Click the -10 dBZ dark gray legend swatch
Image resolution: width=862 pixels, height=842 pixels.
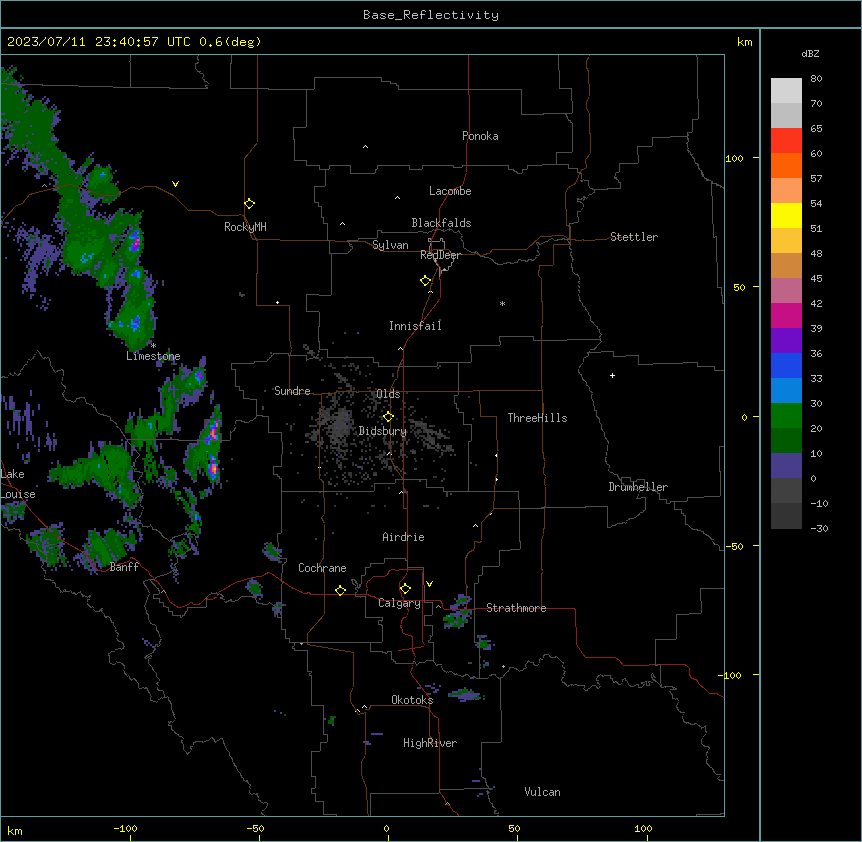(x=786, y=515)
